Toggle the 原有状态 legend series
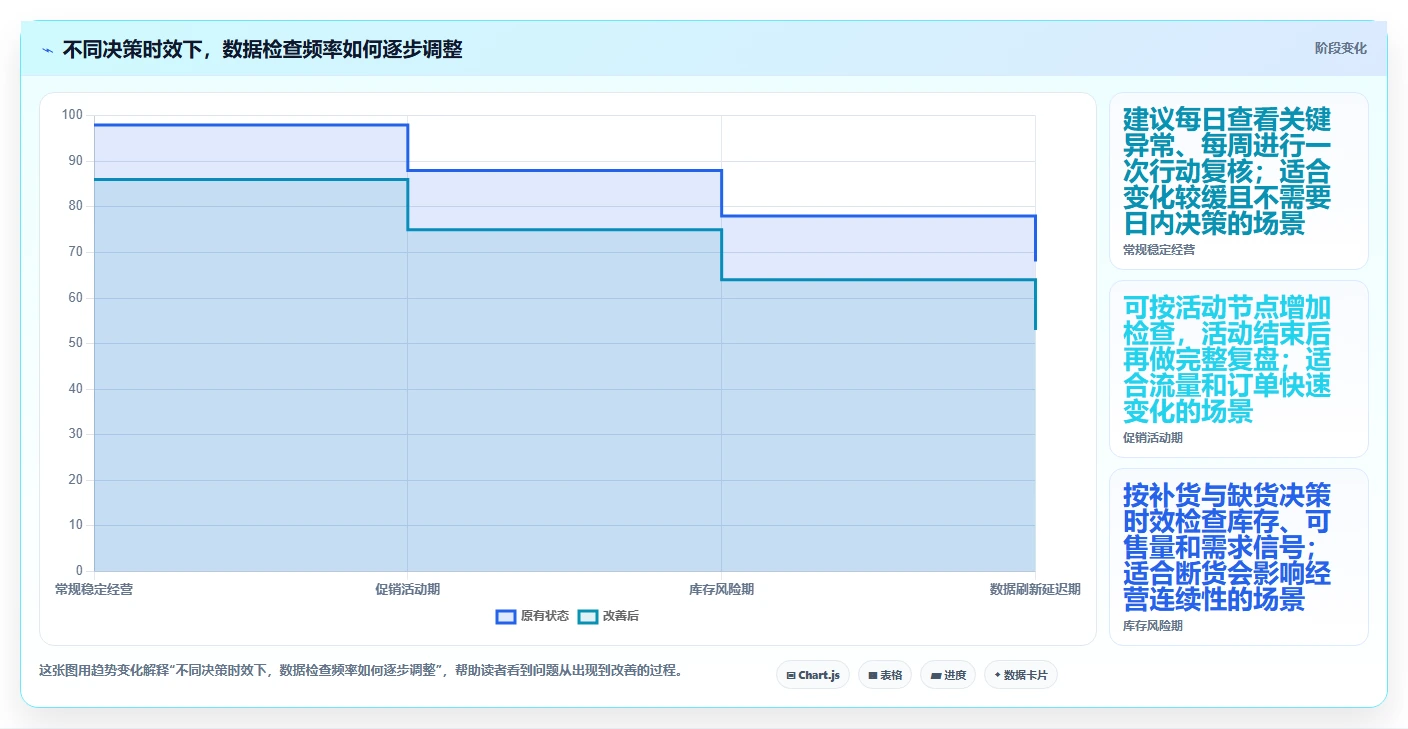The height and width of the screenshot is (729, 1408). click(x=532, y=616)
